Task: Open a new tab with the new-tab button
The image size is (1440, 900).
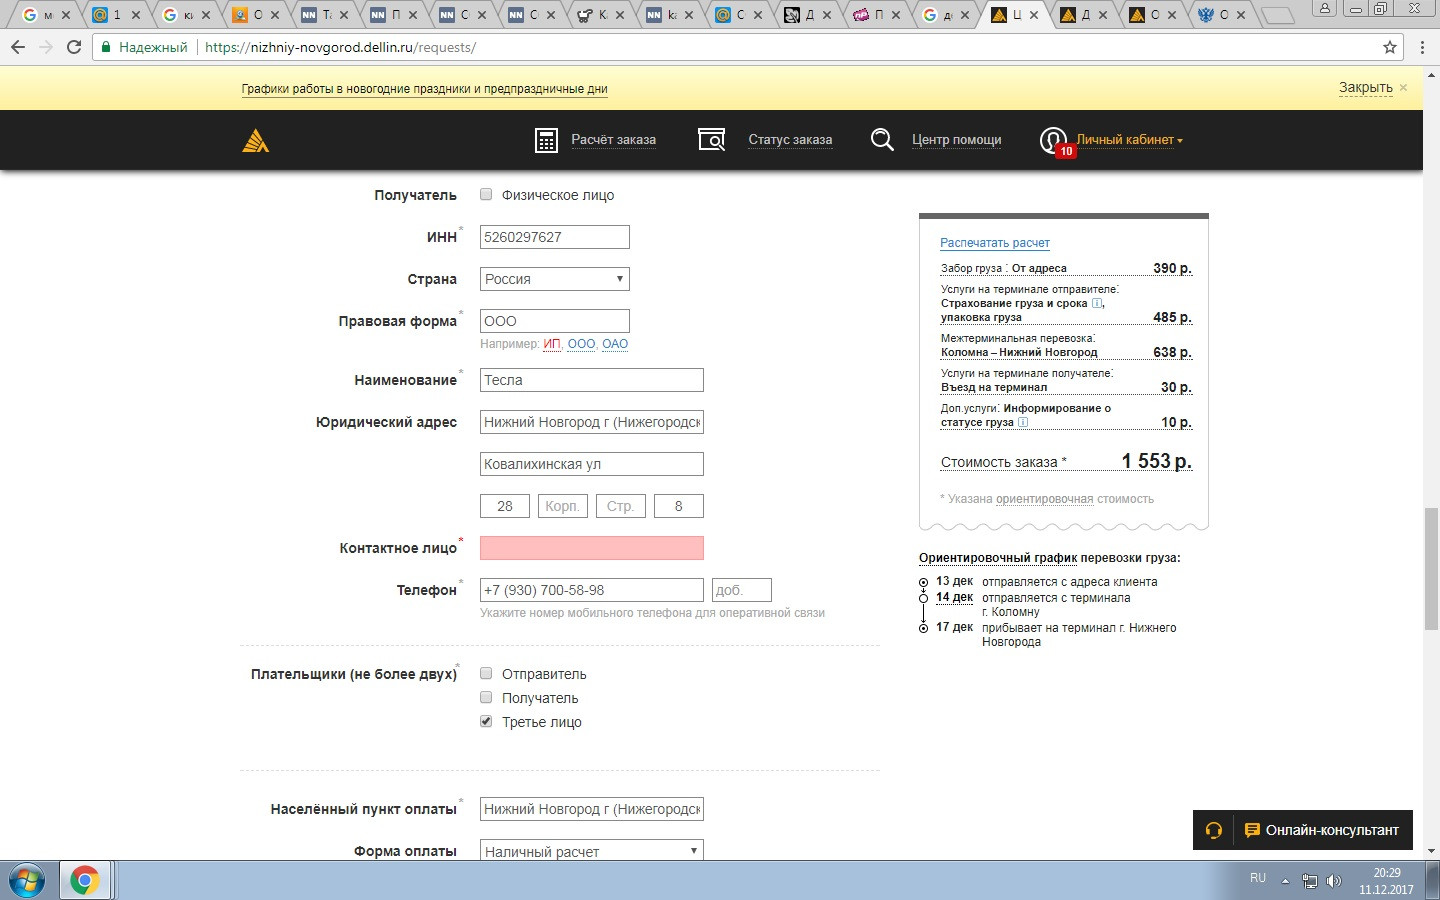Action: click(x=1277, y=16)
